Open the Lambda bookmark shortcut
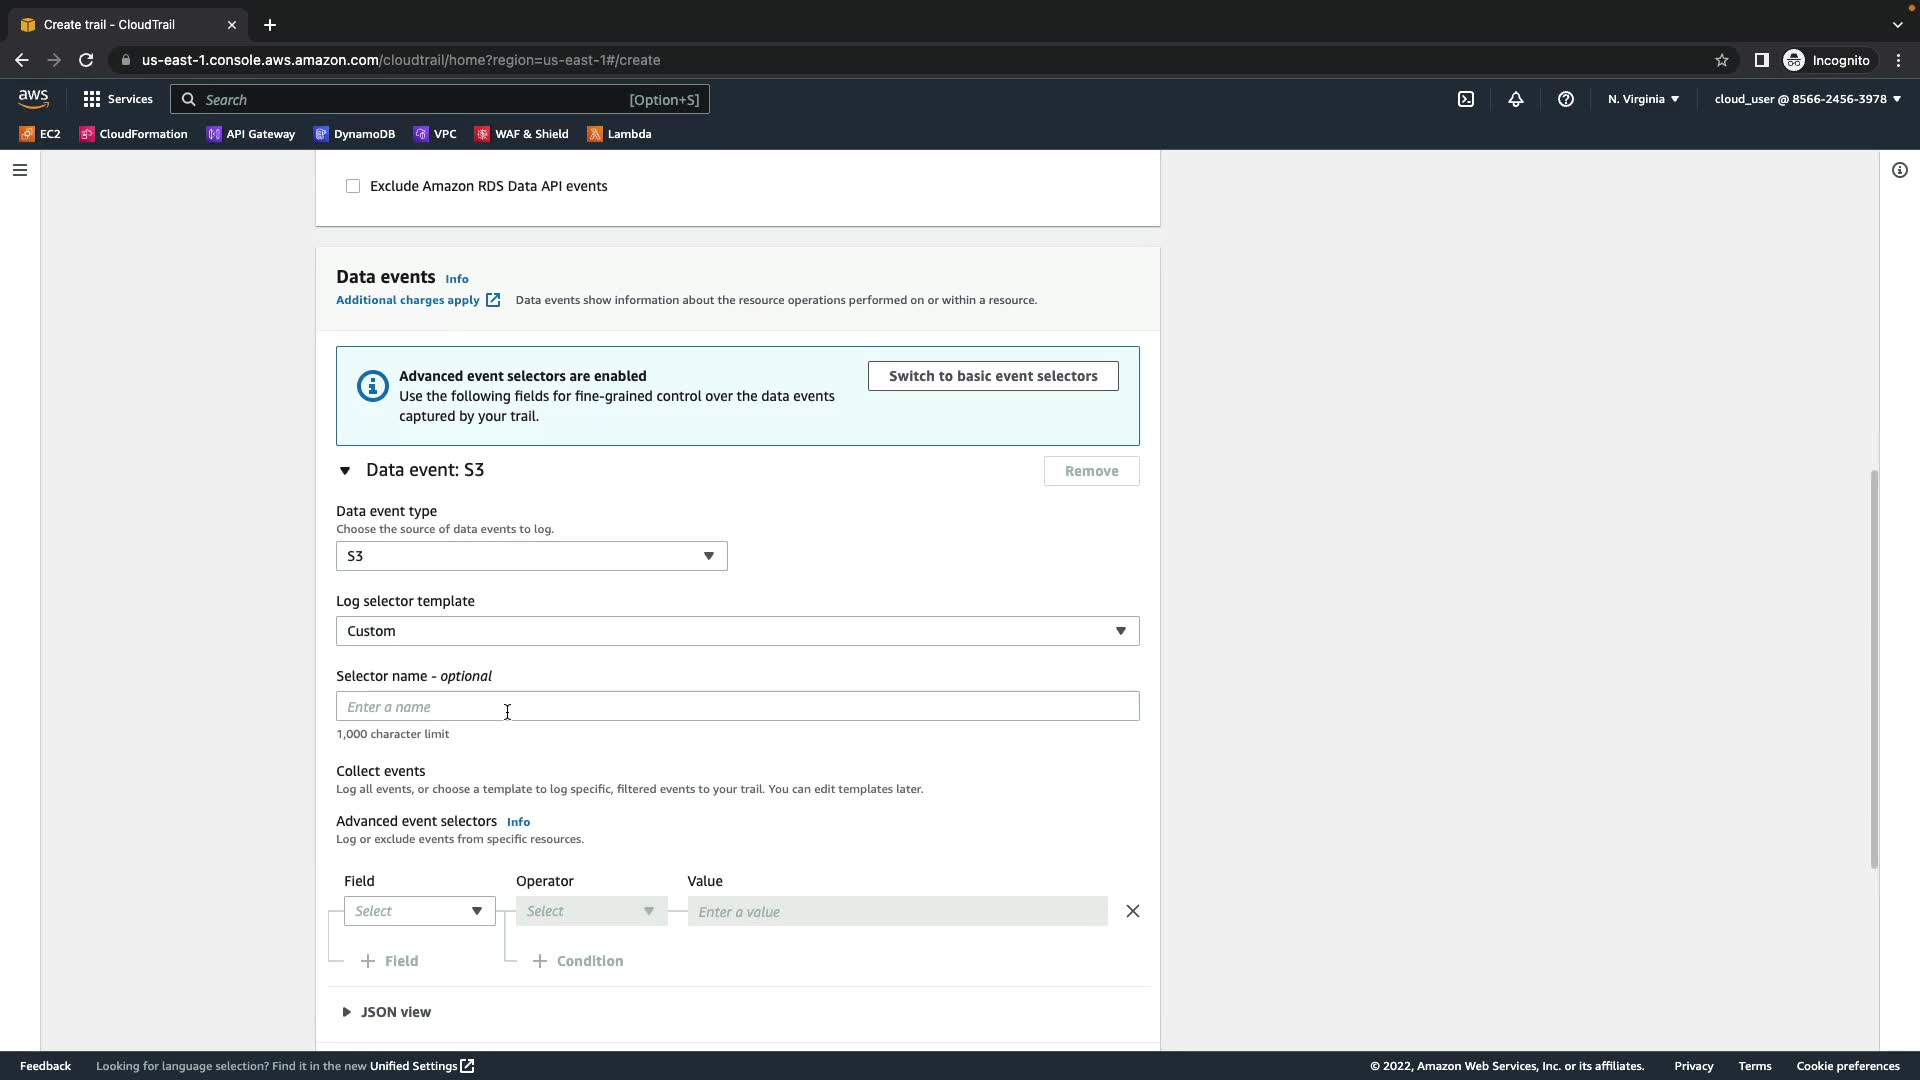This screenshot has width=1920, height=1080. [619, 134]
